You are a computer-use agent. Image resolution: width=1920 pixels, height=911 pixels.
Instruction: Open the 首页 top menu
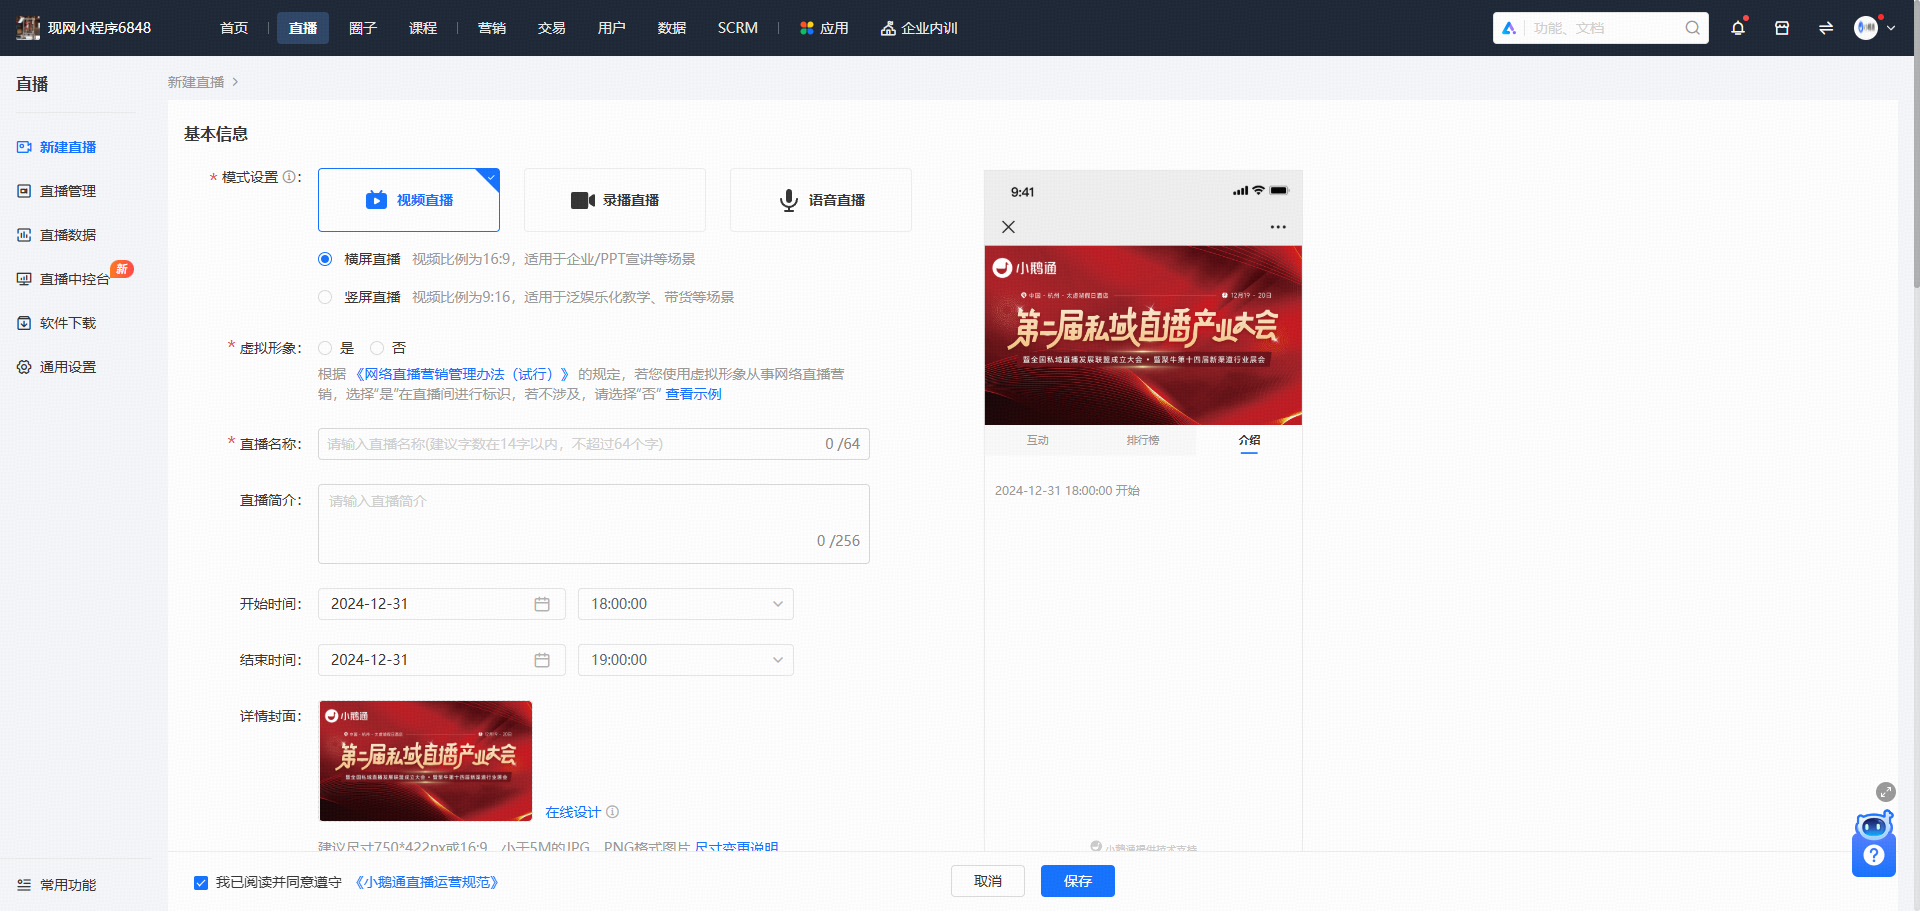click(x=234, y=28)
